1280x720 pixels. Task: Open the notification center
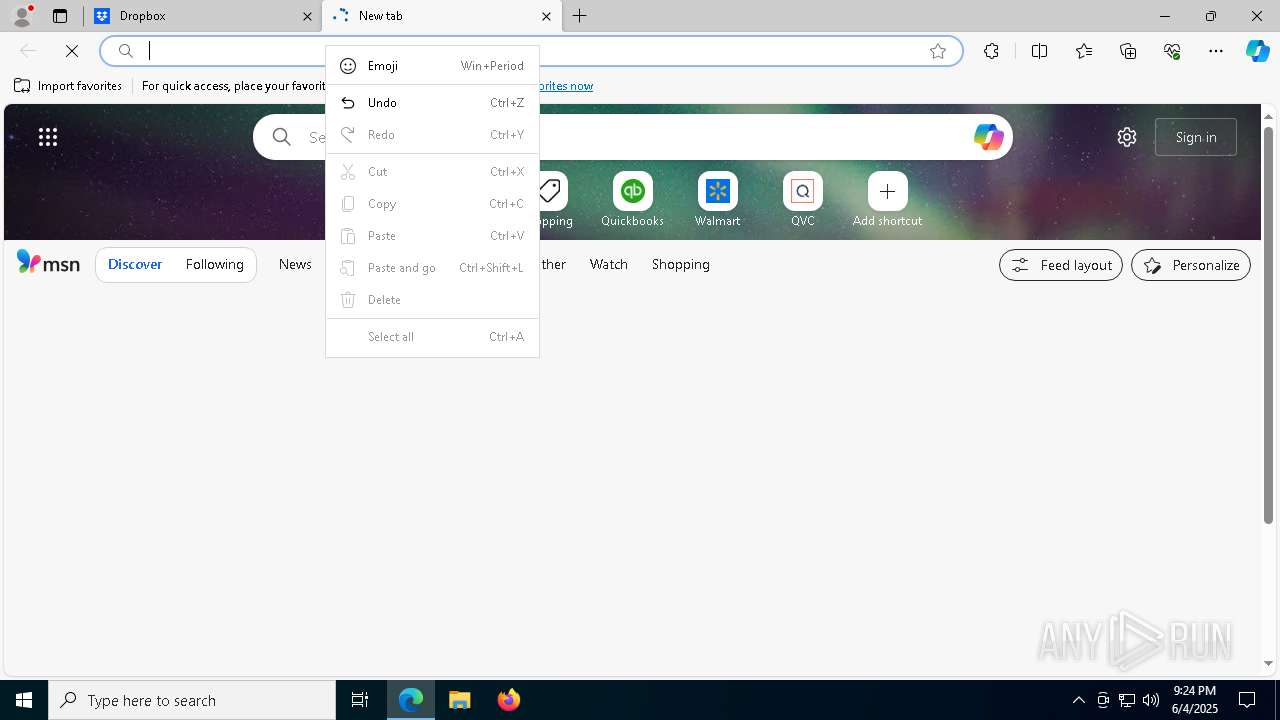(x=1248, y=700)
